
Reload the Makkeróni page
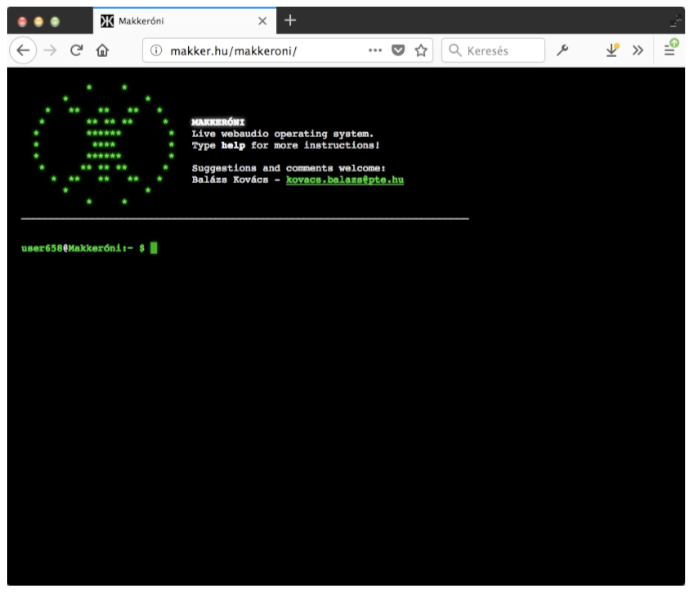pos(76,50)
